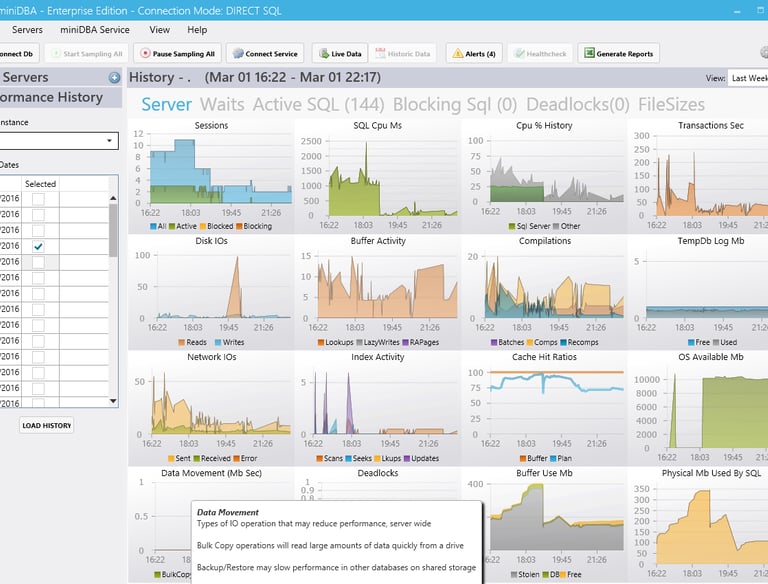Open the miniDBA Service menu

tap(95, 30)
